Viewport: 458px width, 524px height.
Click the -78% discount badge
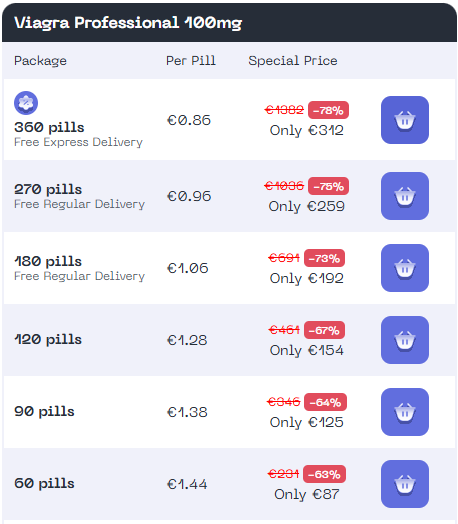[328, 110]
